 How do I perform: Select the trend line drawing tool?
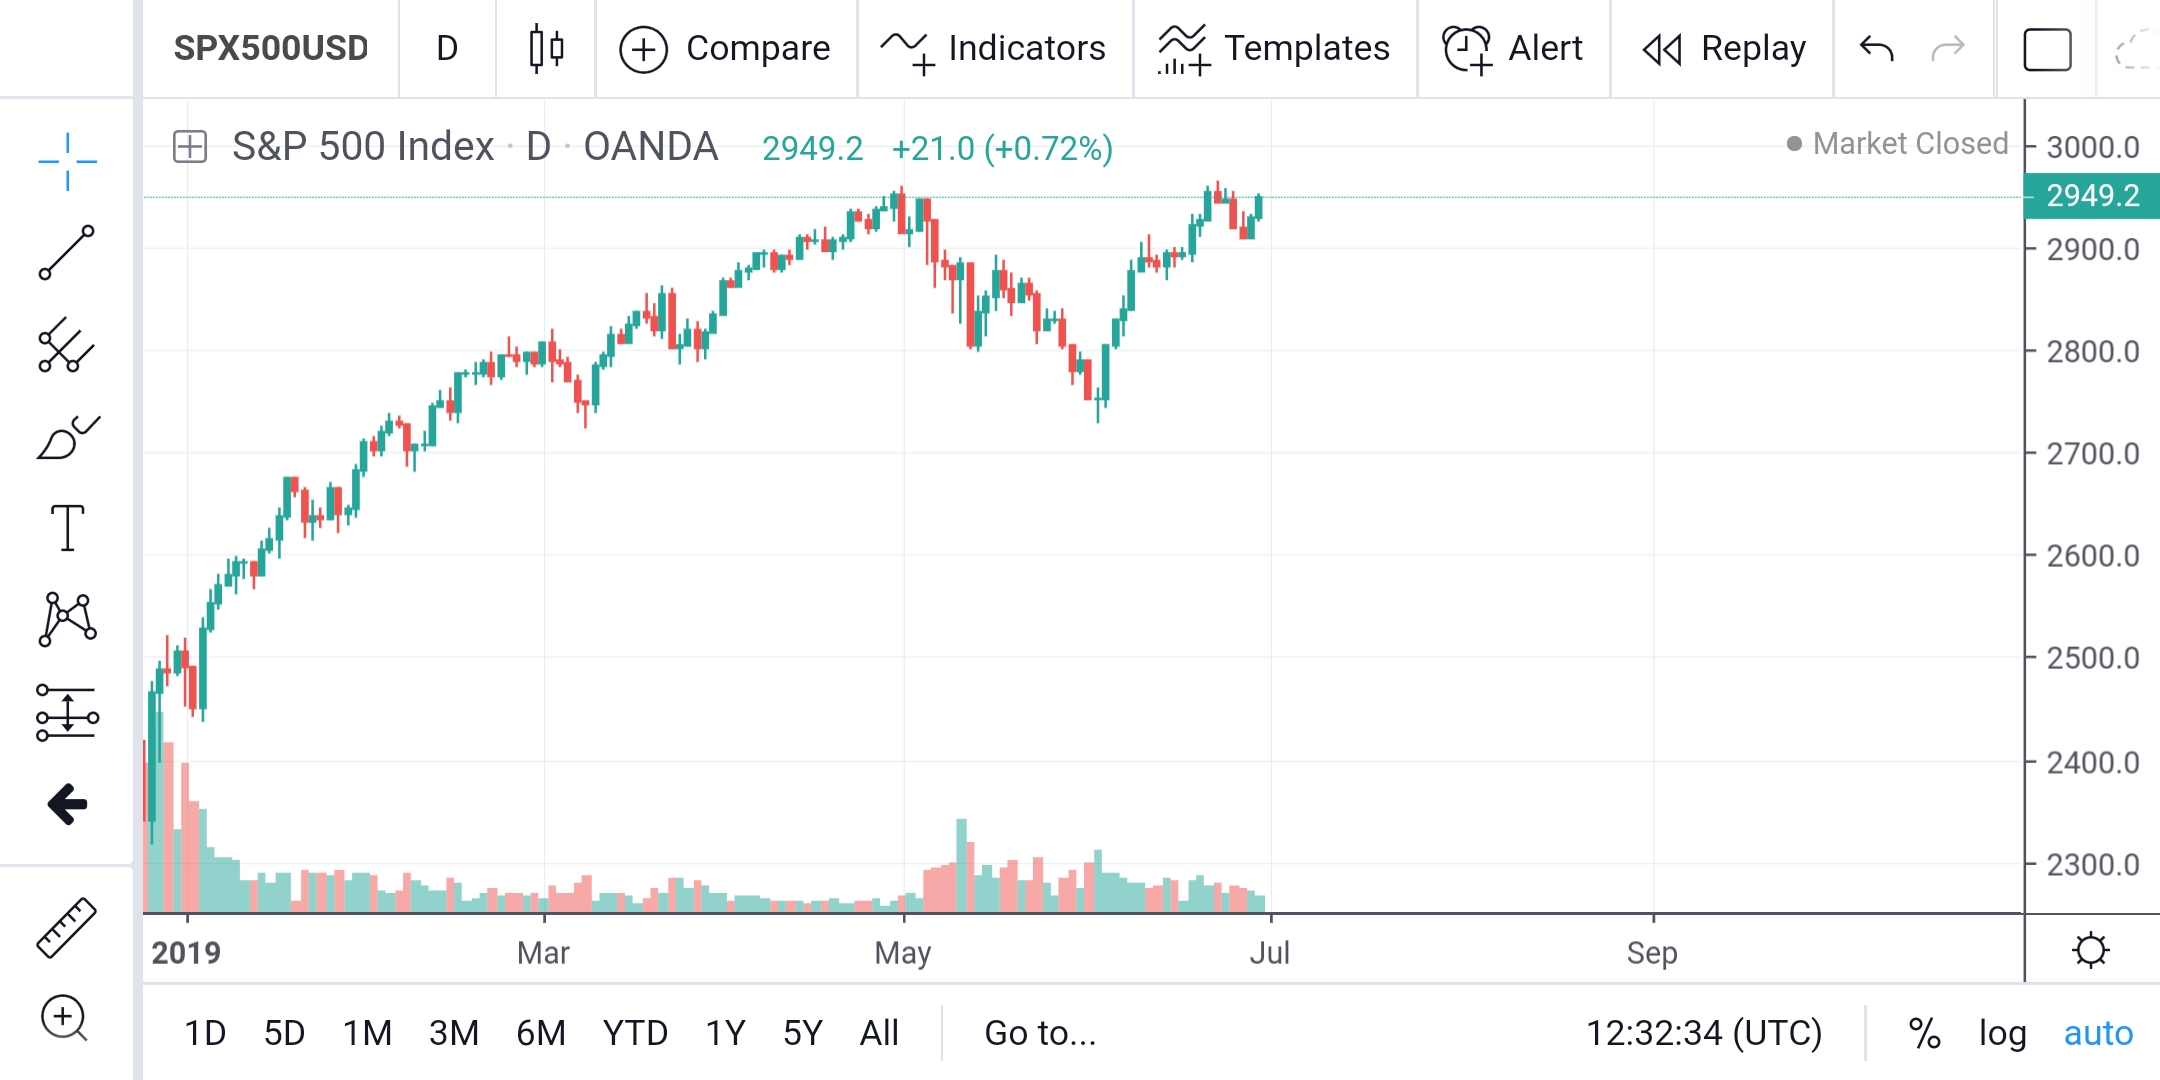click(67, 252)
